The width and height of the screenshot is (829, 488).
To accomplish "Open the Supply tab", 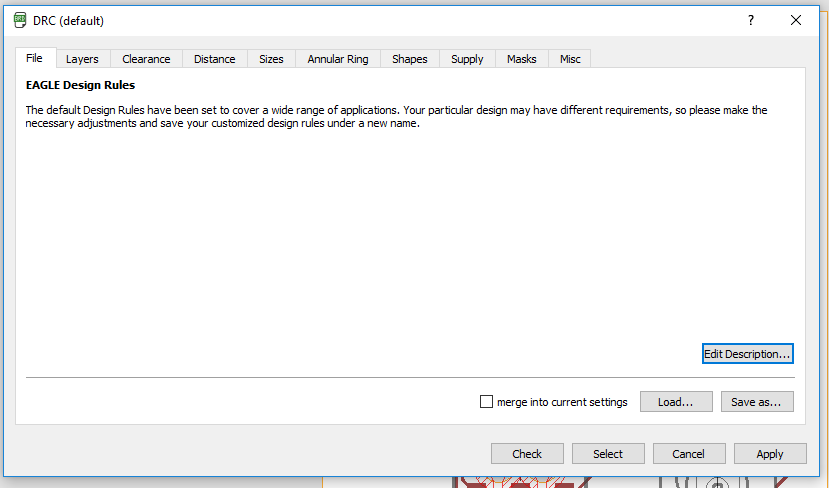I will click(x=467, y=59).
